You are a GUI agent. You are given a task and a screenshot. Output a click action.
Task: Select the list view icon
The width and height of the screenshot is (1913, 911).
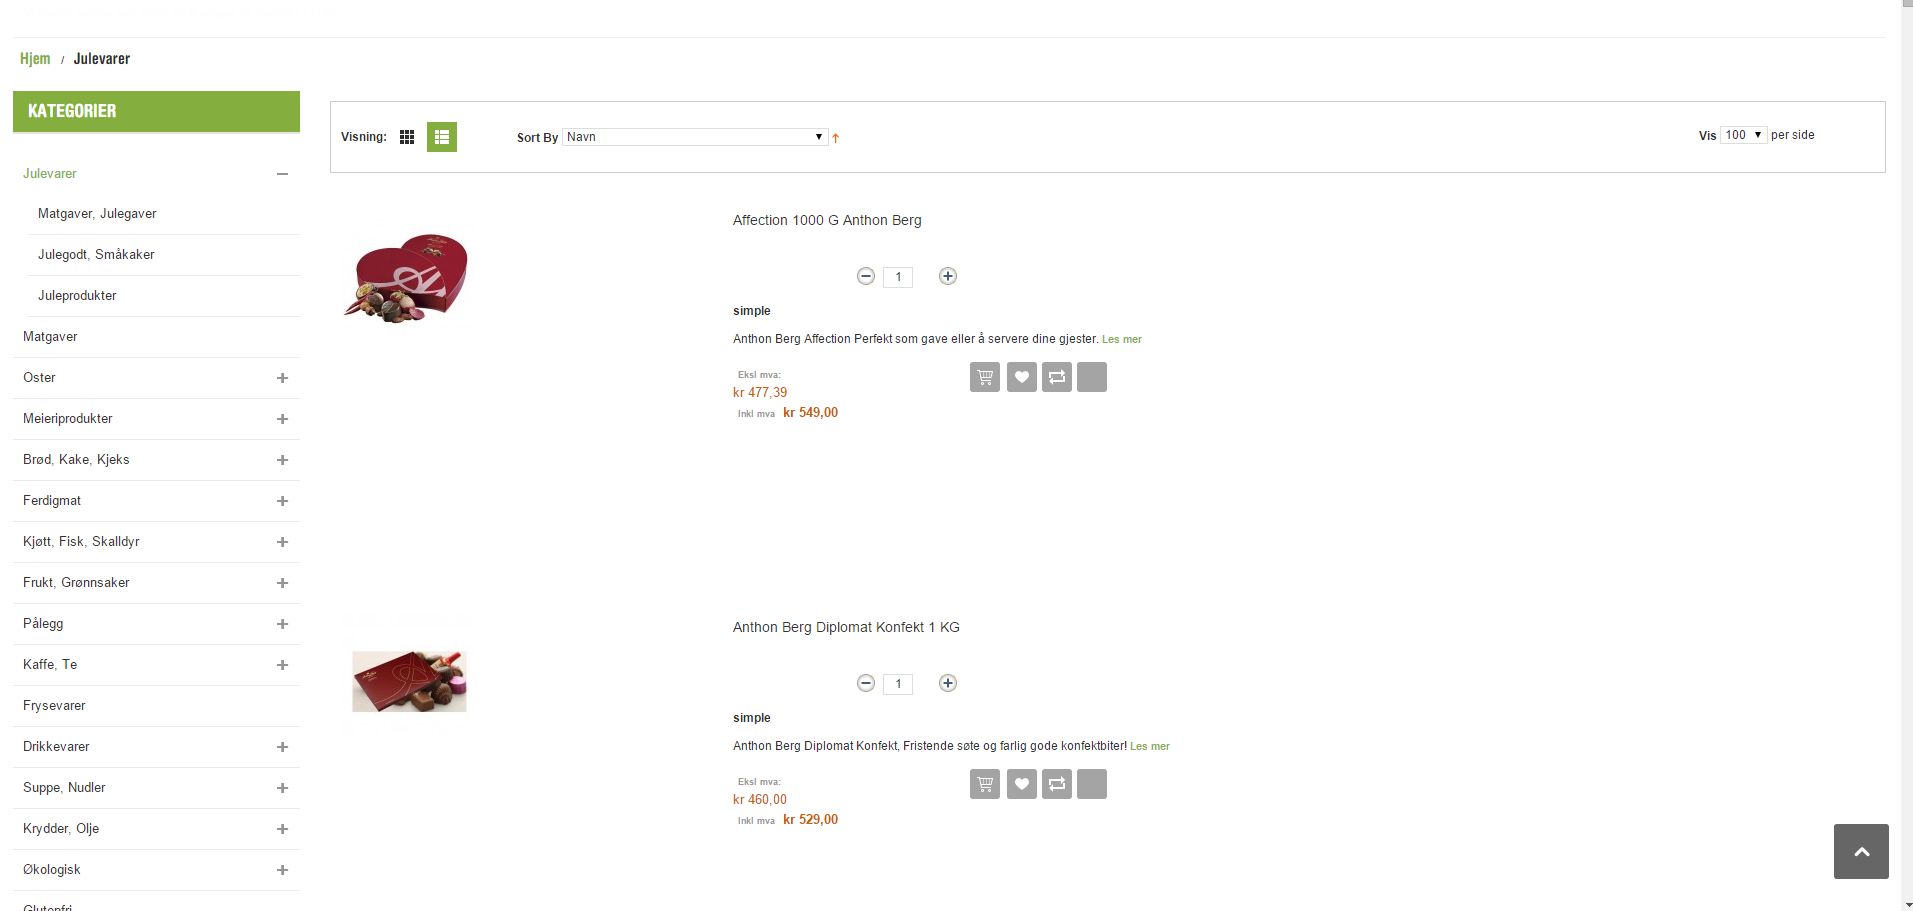(442, 137)
